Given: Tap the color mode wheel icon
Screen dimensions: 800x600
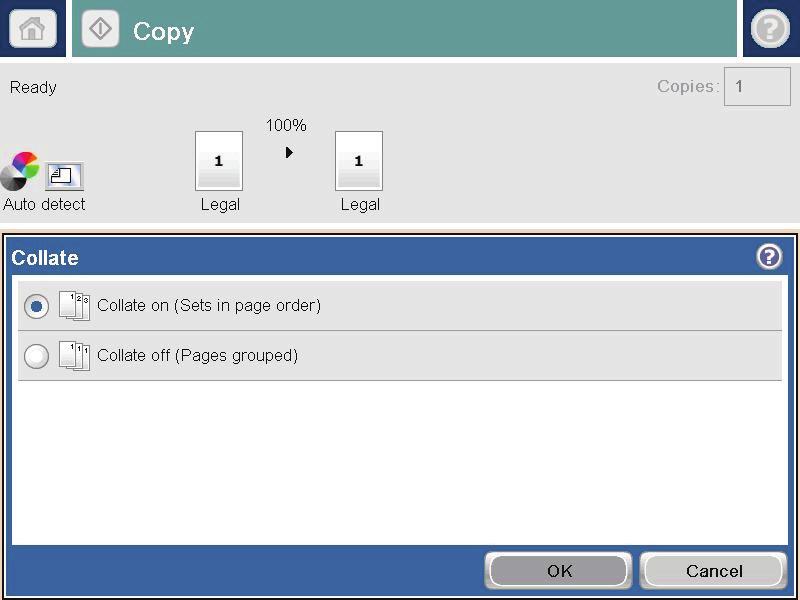Looking at the screenshot, I should point(19,171).
